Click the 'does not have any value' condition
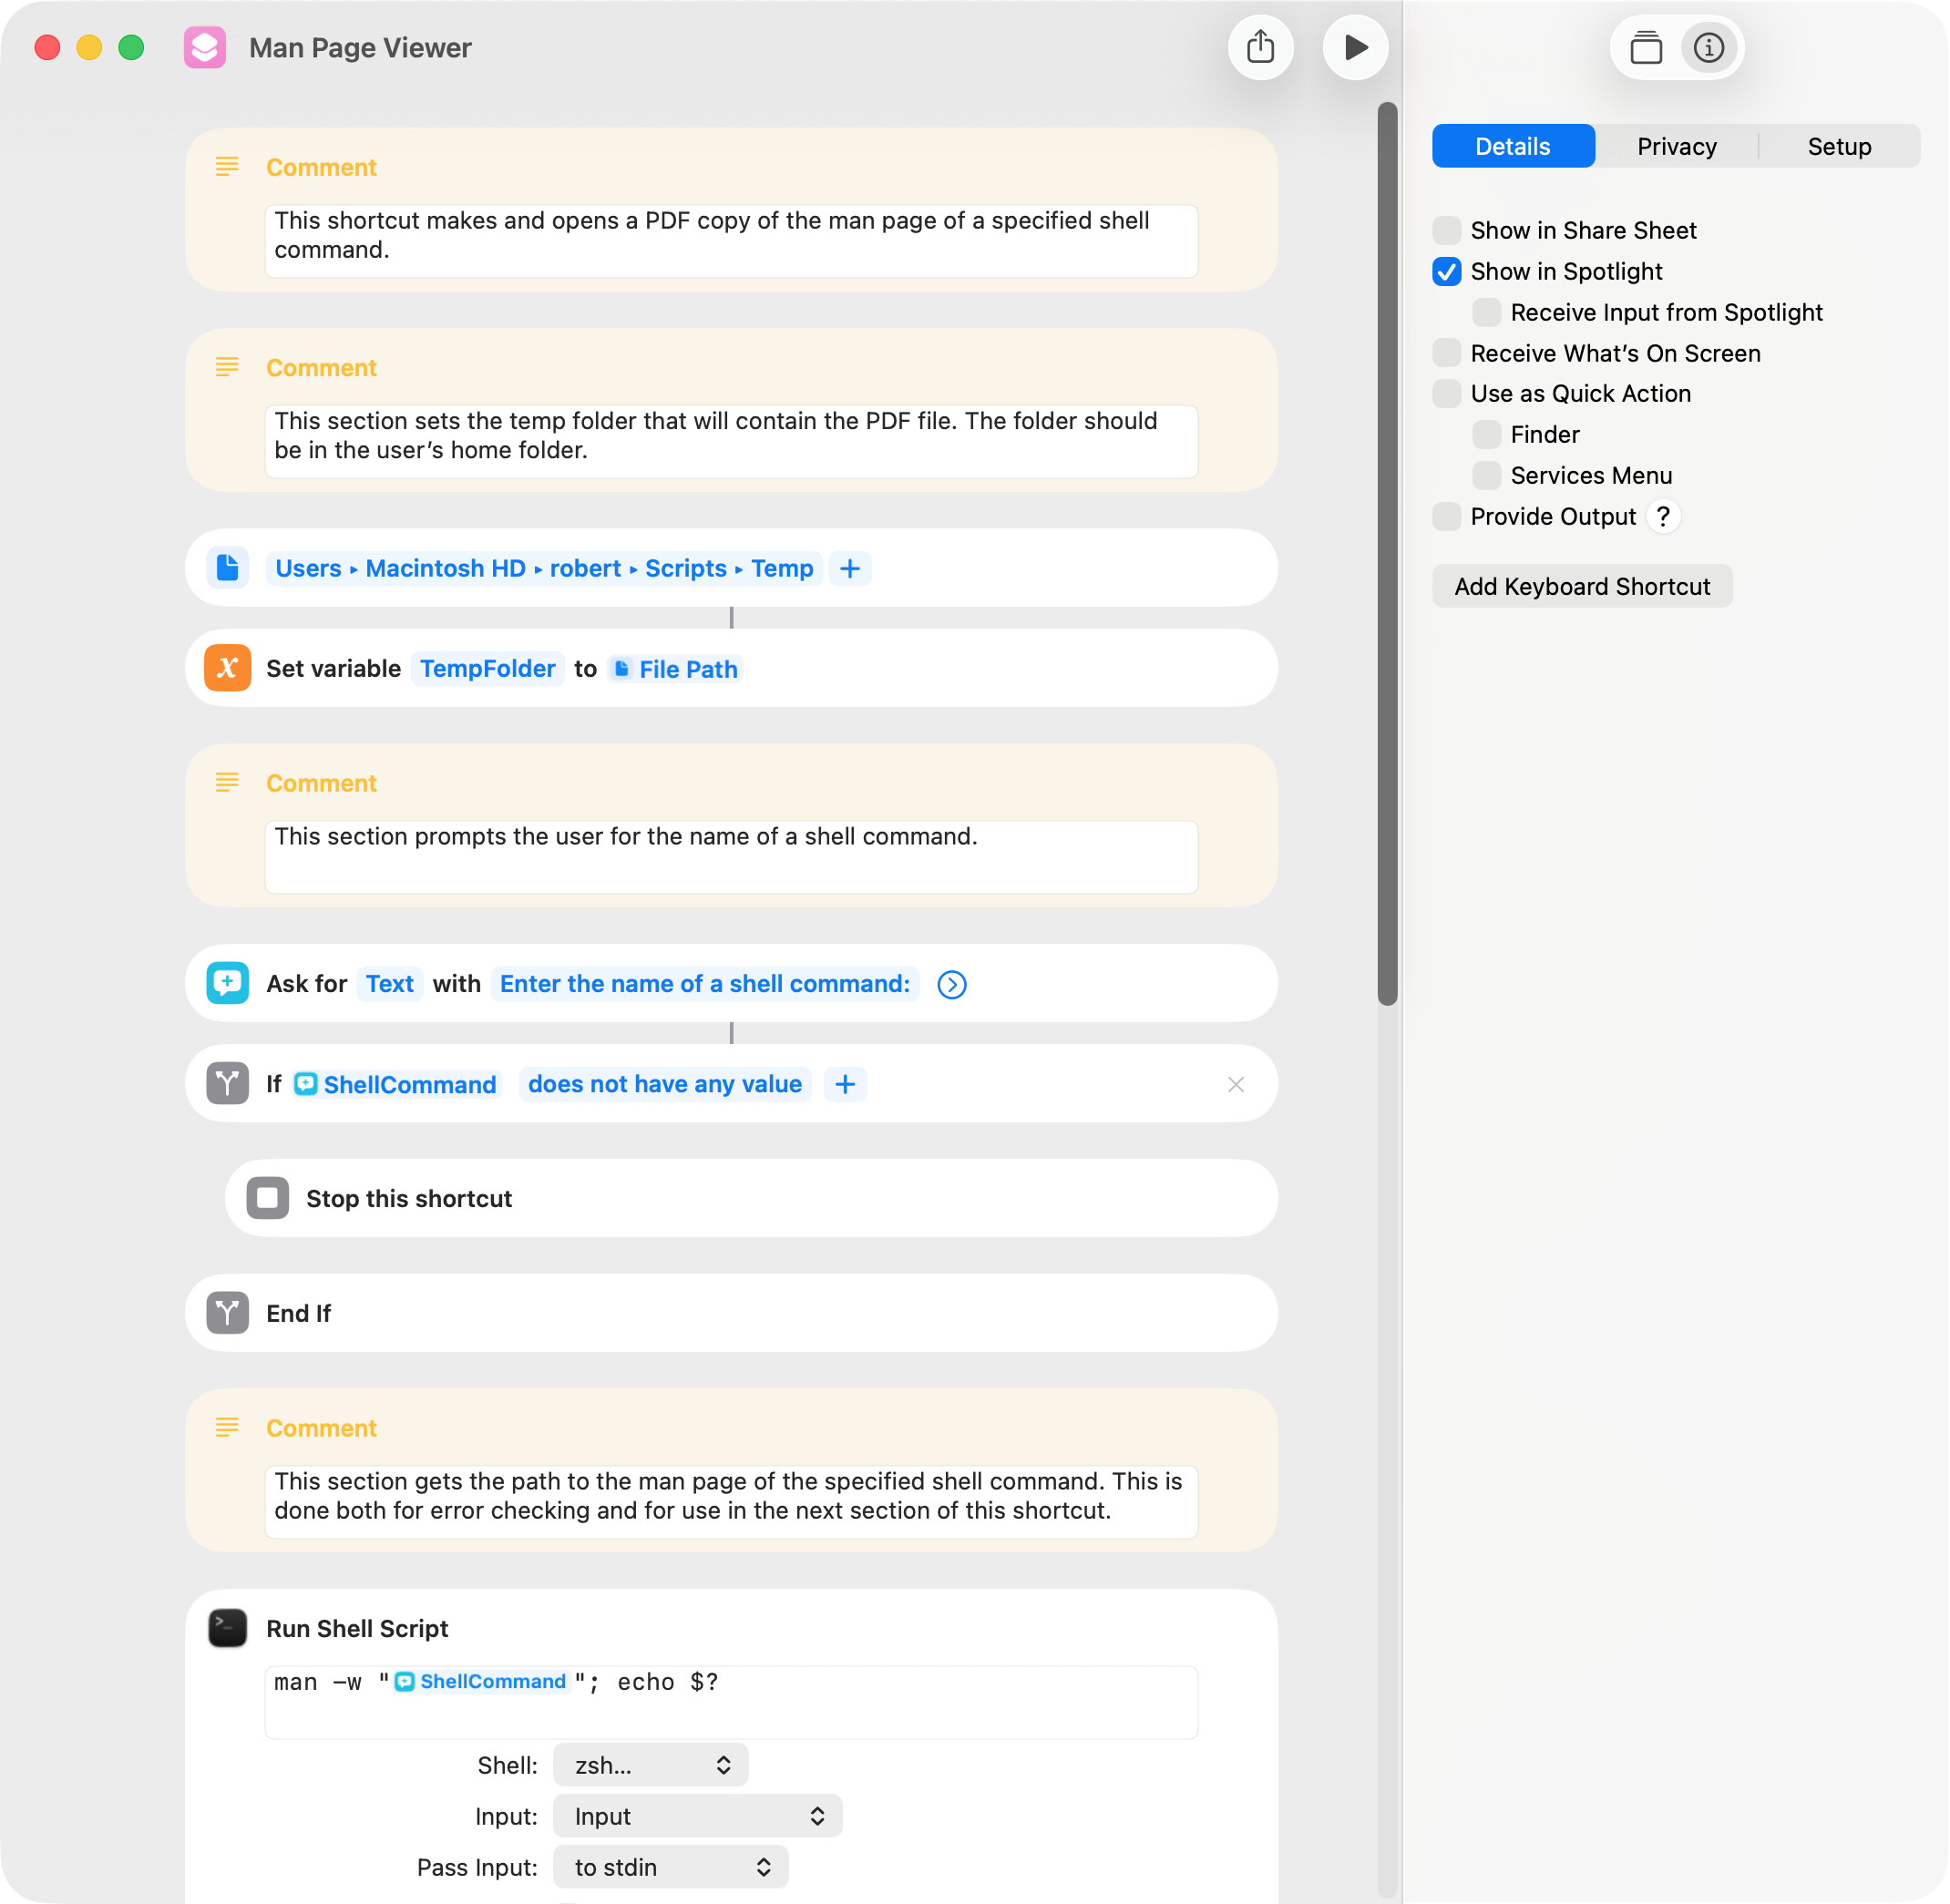The width and height of the screenshot is (1950, 1904). coord(665,1084)
